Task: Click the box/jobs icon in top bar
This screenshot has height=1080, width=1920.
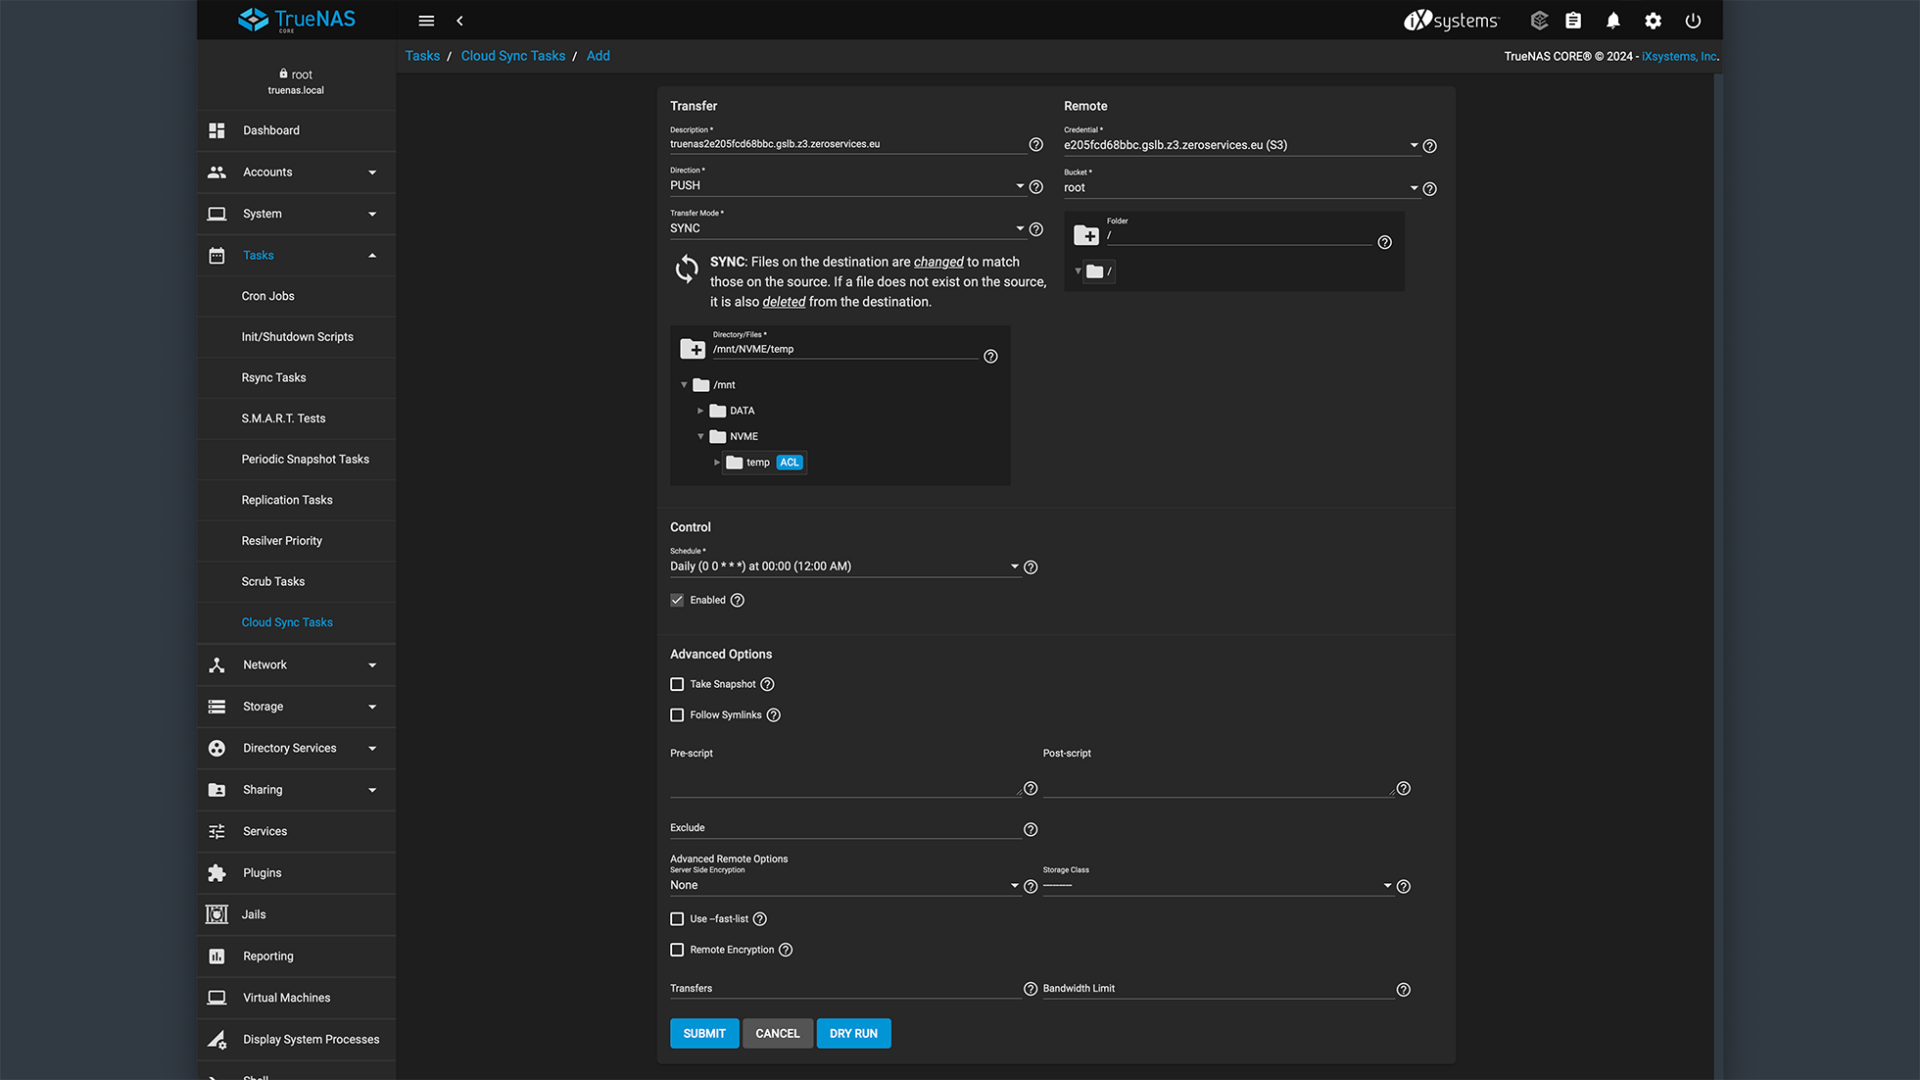Action: (1539, 20)
